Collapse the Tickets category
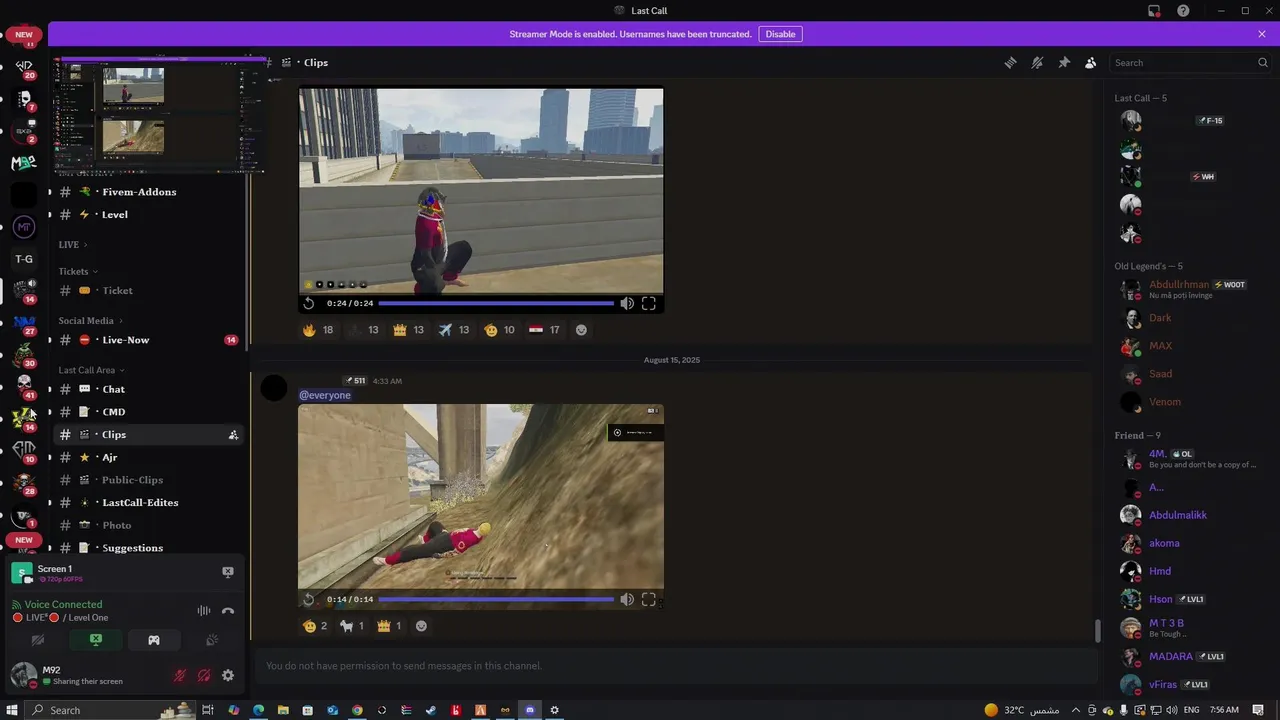The width and height of the screenshot is (1280, 720). click(78, 272)
